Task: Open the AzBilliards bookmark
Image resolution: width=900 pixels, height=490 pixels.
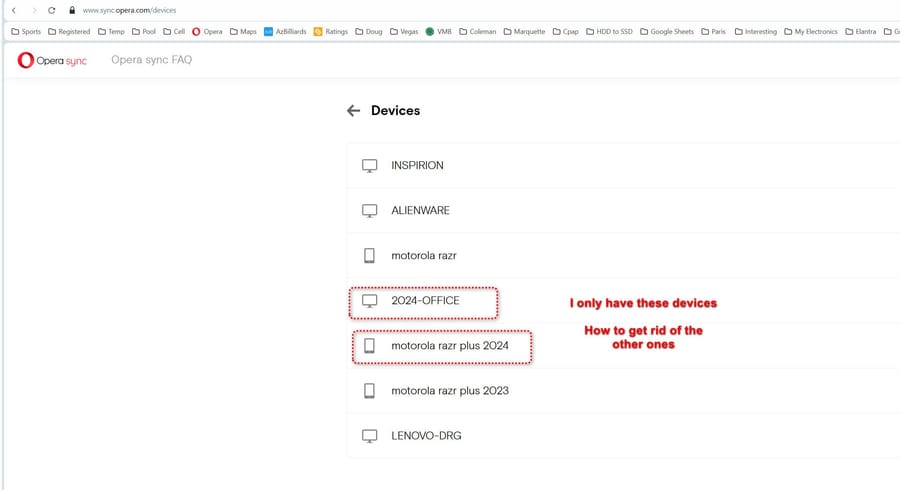Action: [285, 32]
